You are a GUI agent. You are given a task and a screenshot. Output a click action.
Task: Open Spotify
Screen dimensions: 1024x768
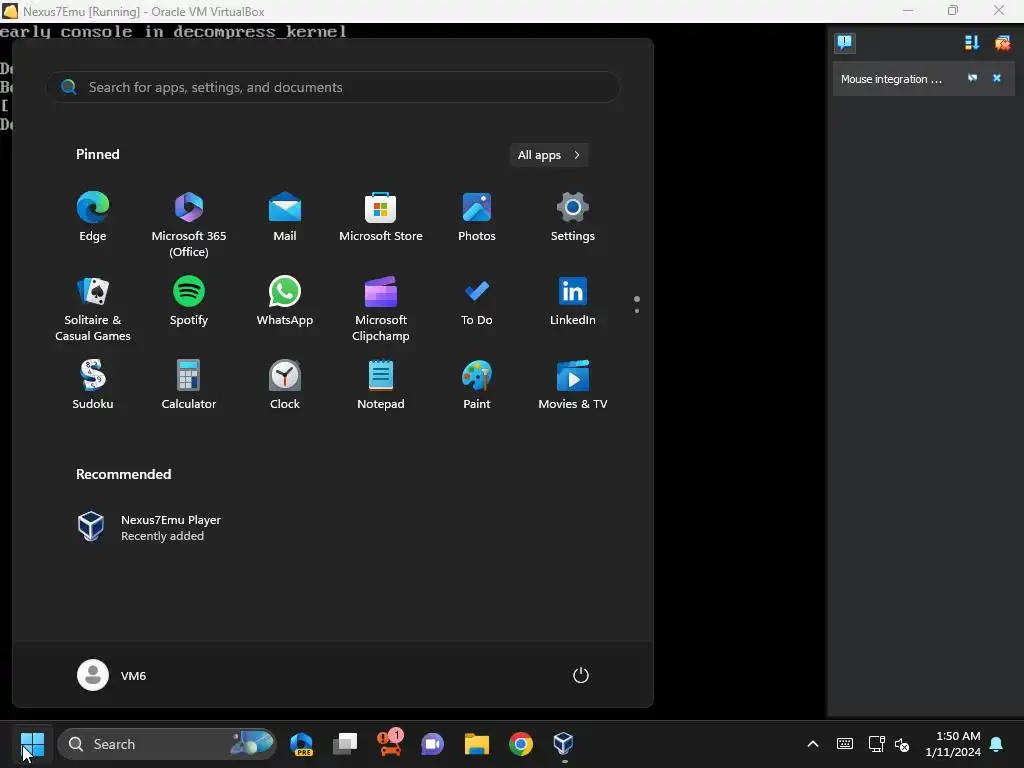pyautogui.click(x=189, y=302)
